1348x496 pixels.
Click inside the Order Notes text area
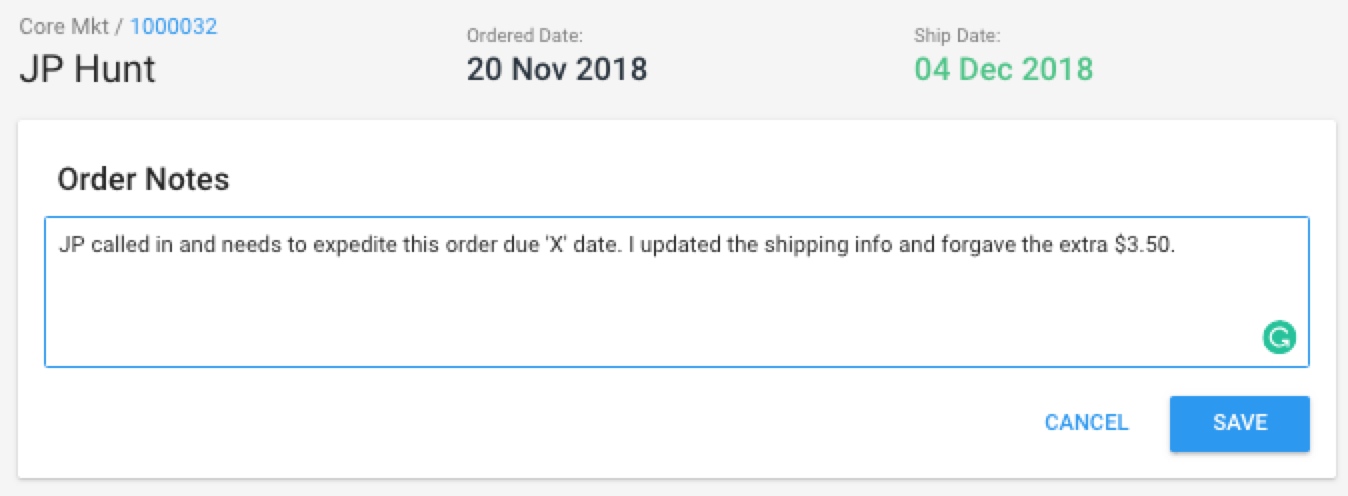point(677,291)
